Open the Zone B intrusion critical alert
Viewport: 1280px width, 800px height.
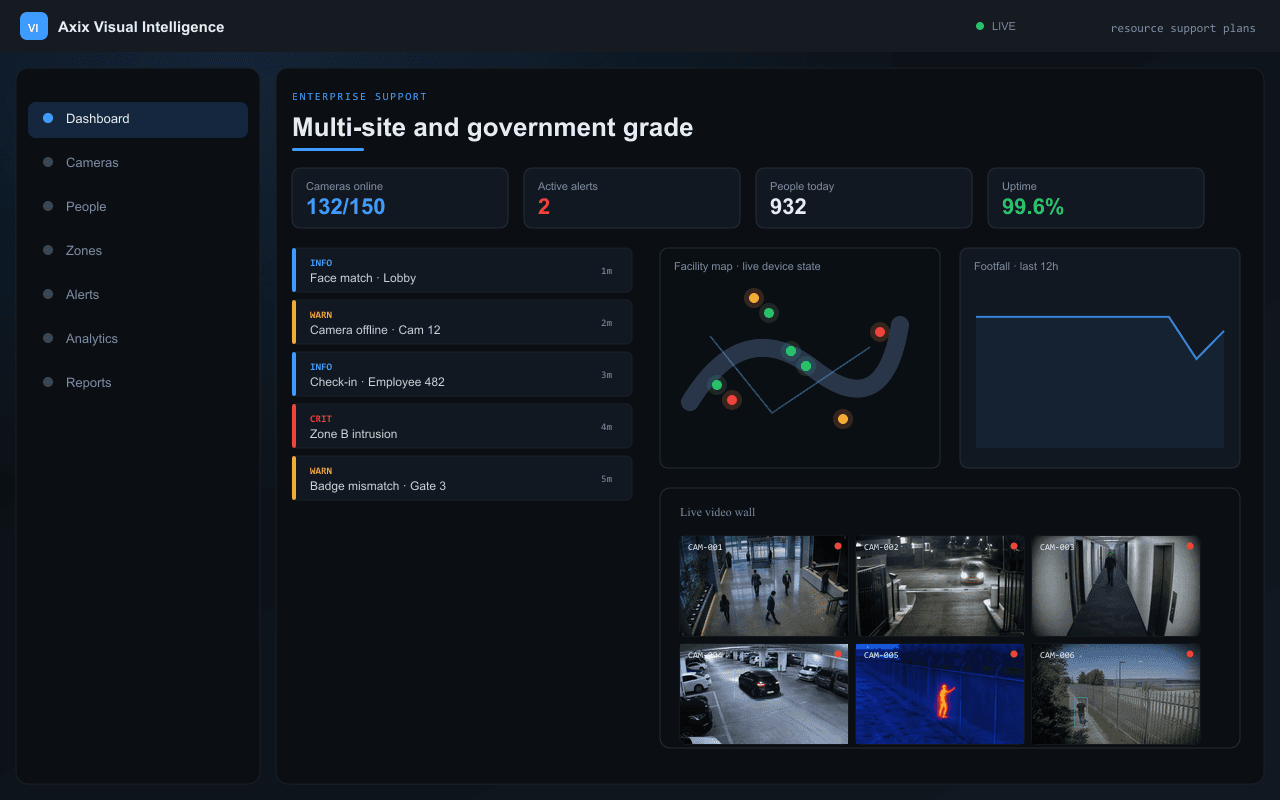pyautogui.click(x=462, y=426)
